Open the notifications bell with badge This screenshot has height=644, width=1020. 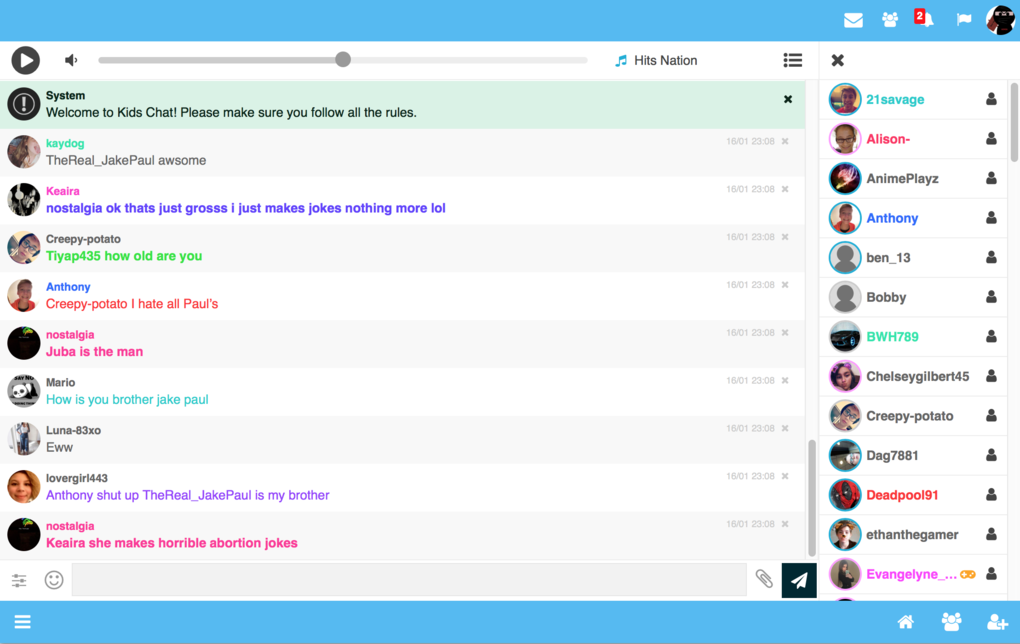(x=924, y=19)
